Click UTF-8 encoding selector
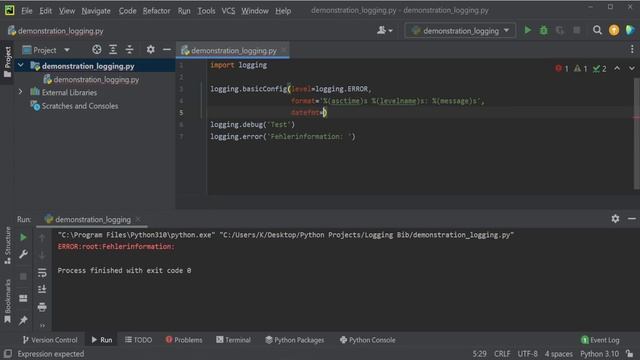This screenshot has height=360, width=640. tap(527, 354)
